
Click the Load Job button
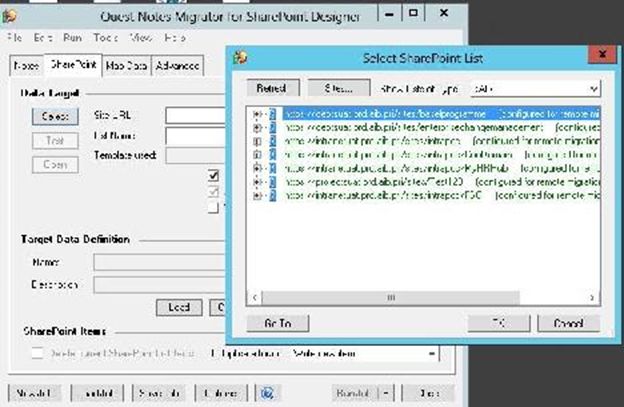point(98,393)
